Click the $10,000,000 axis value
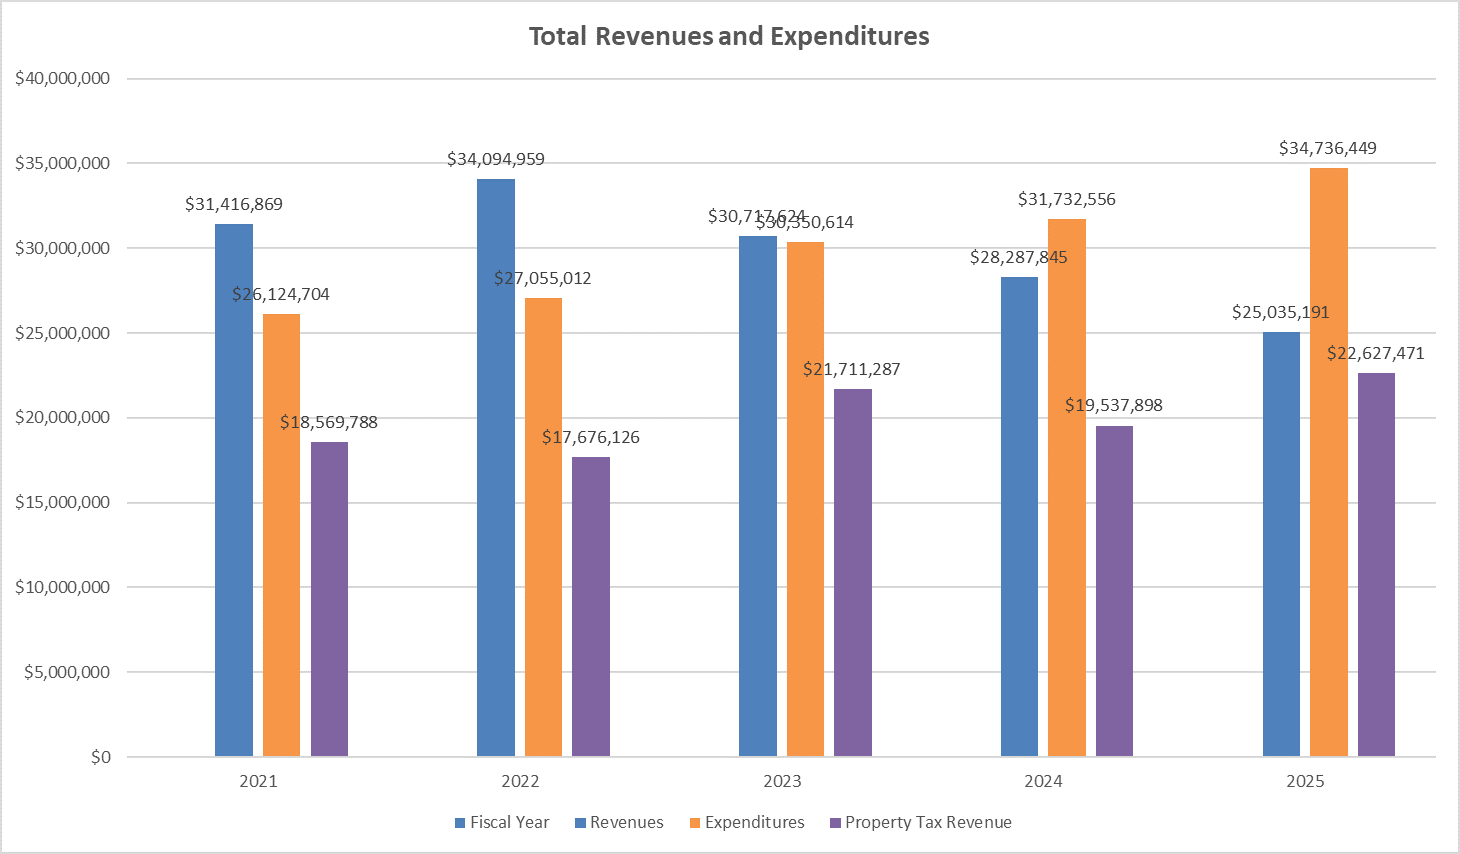1460x854 pixels. 62,587
